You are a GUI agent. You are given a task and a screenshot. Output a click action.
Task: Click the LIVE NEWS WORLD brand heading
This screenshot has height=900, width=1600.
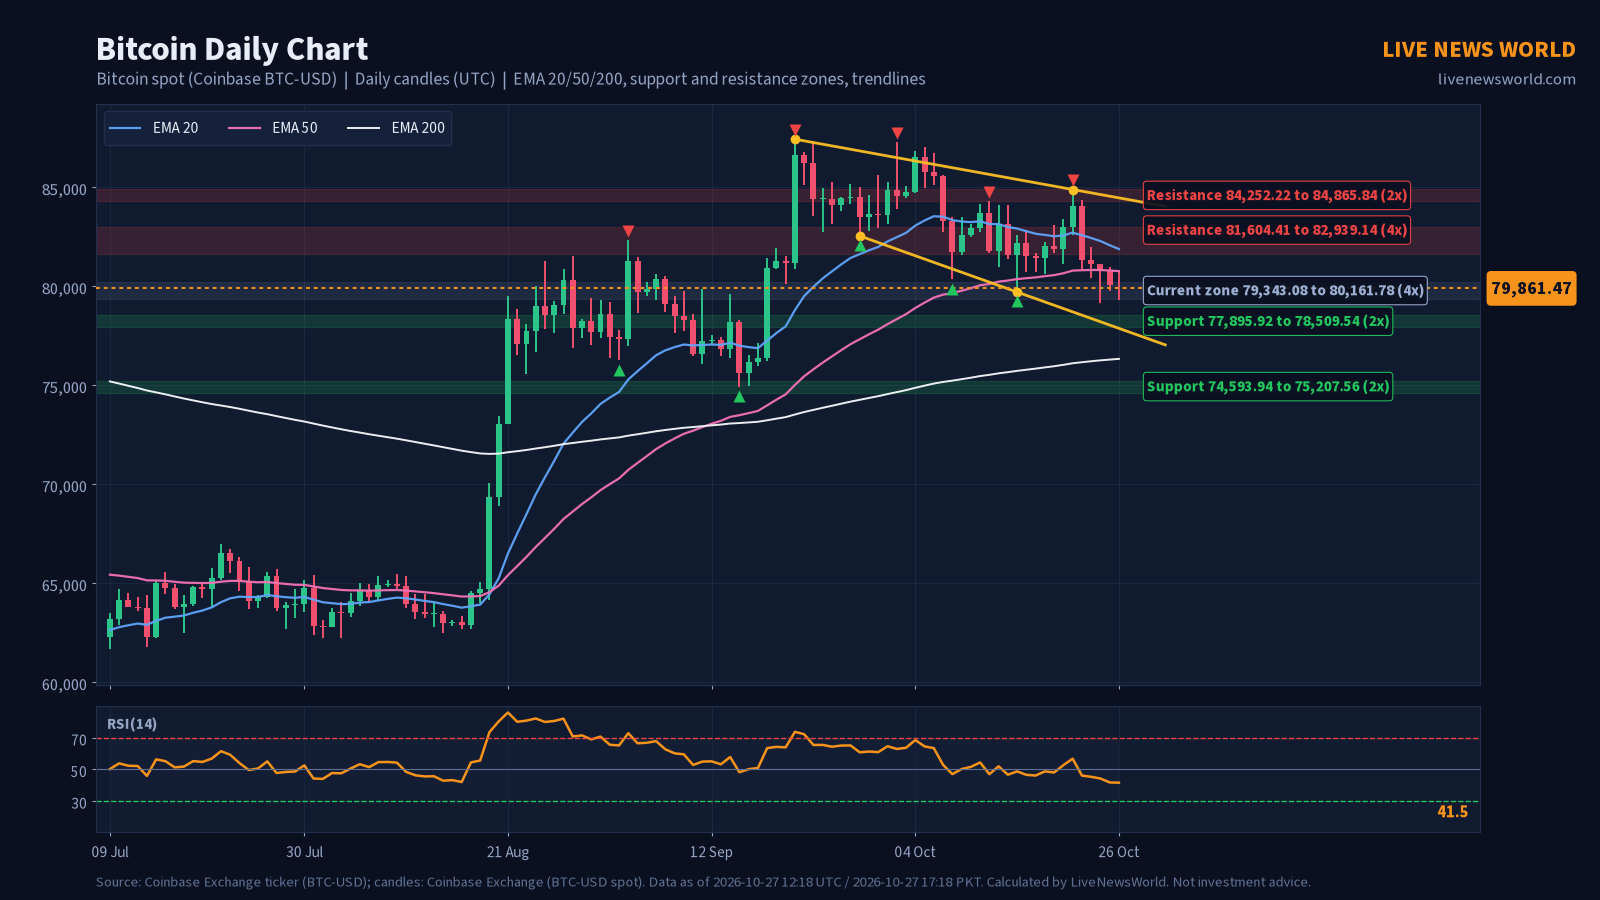click(x=1479, y=49)
